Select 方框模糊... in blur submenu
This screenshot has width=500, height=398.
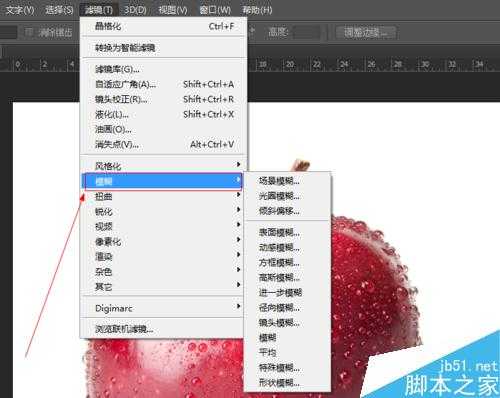click(x=288, y=262)
